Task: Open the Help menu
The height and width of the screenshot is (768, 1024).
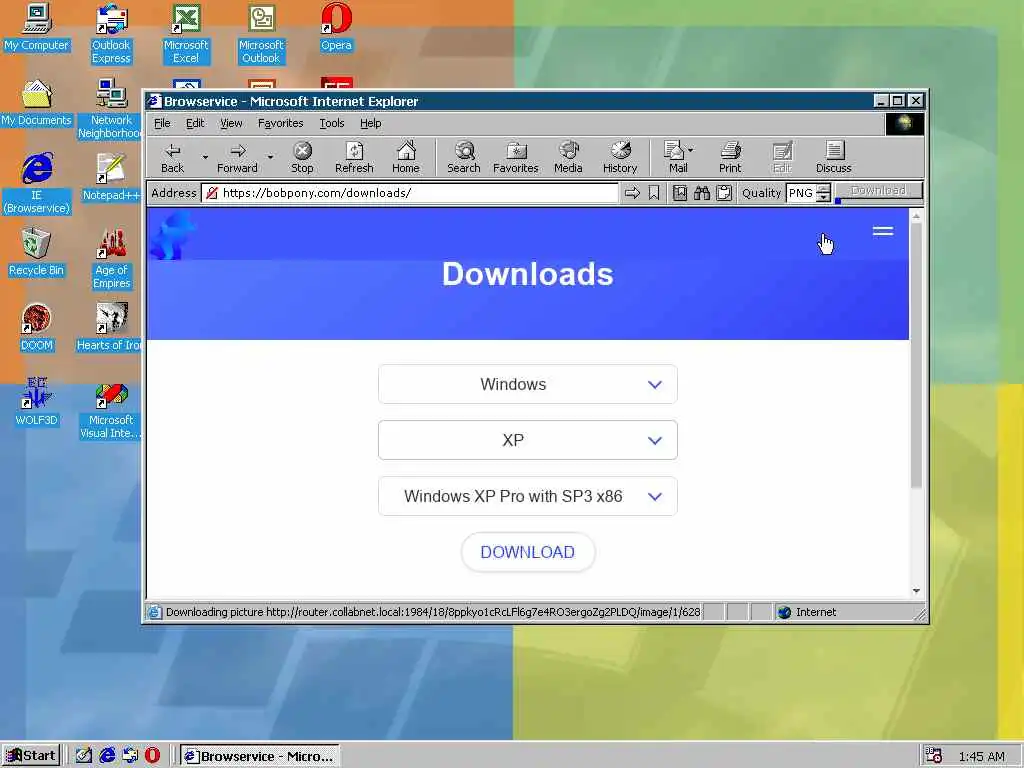Action: pos(370,123)
